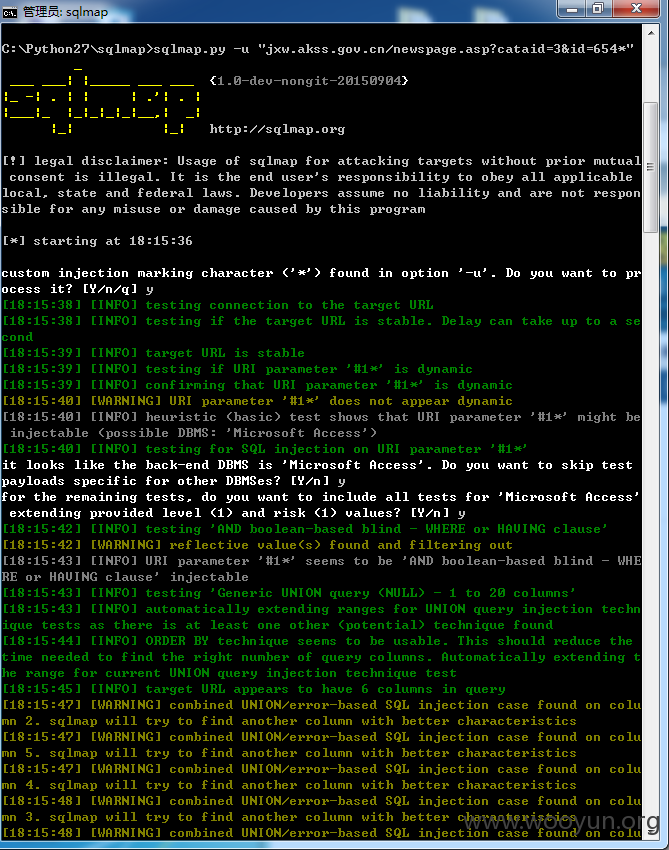
Task: Click the '[!] legal disclaimer' line
Action: click(x=321, y=161)
